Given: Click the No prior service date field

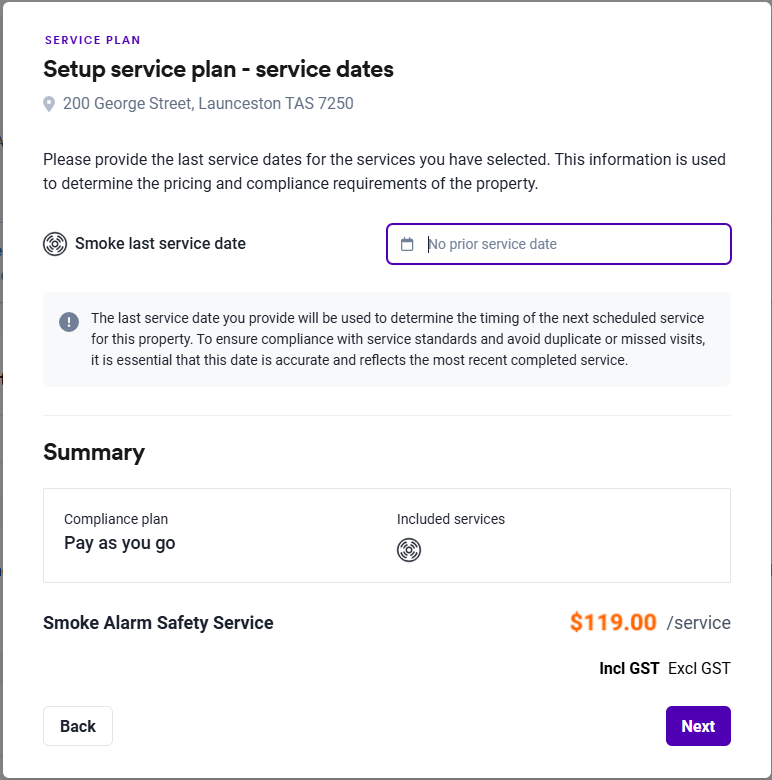Looking at the screenshot, I should [570, 244].
